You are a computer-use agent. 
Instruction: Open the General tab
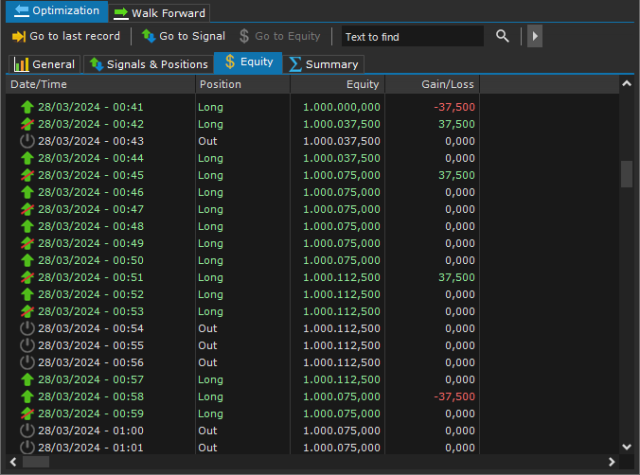(44, 64)
